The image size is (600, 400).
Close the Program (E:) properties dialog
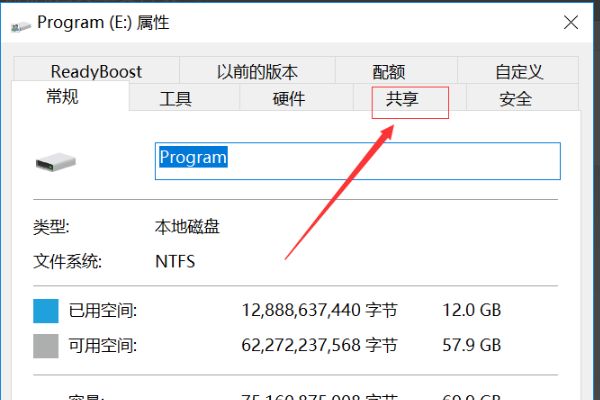[571, 23]
